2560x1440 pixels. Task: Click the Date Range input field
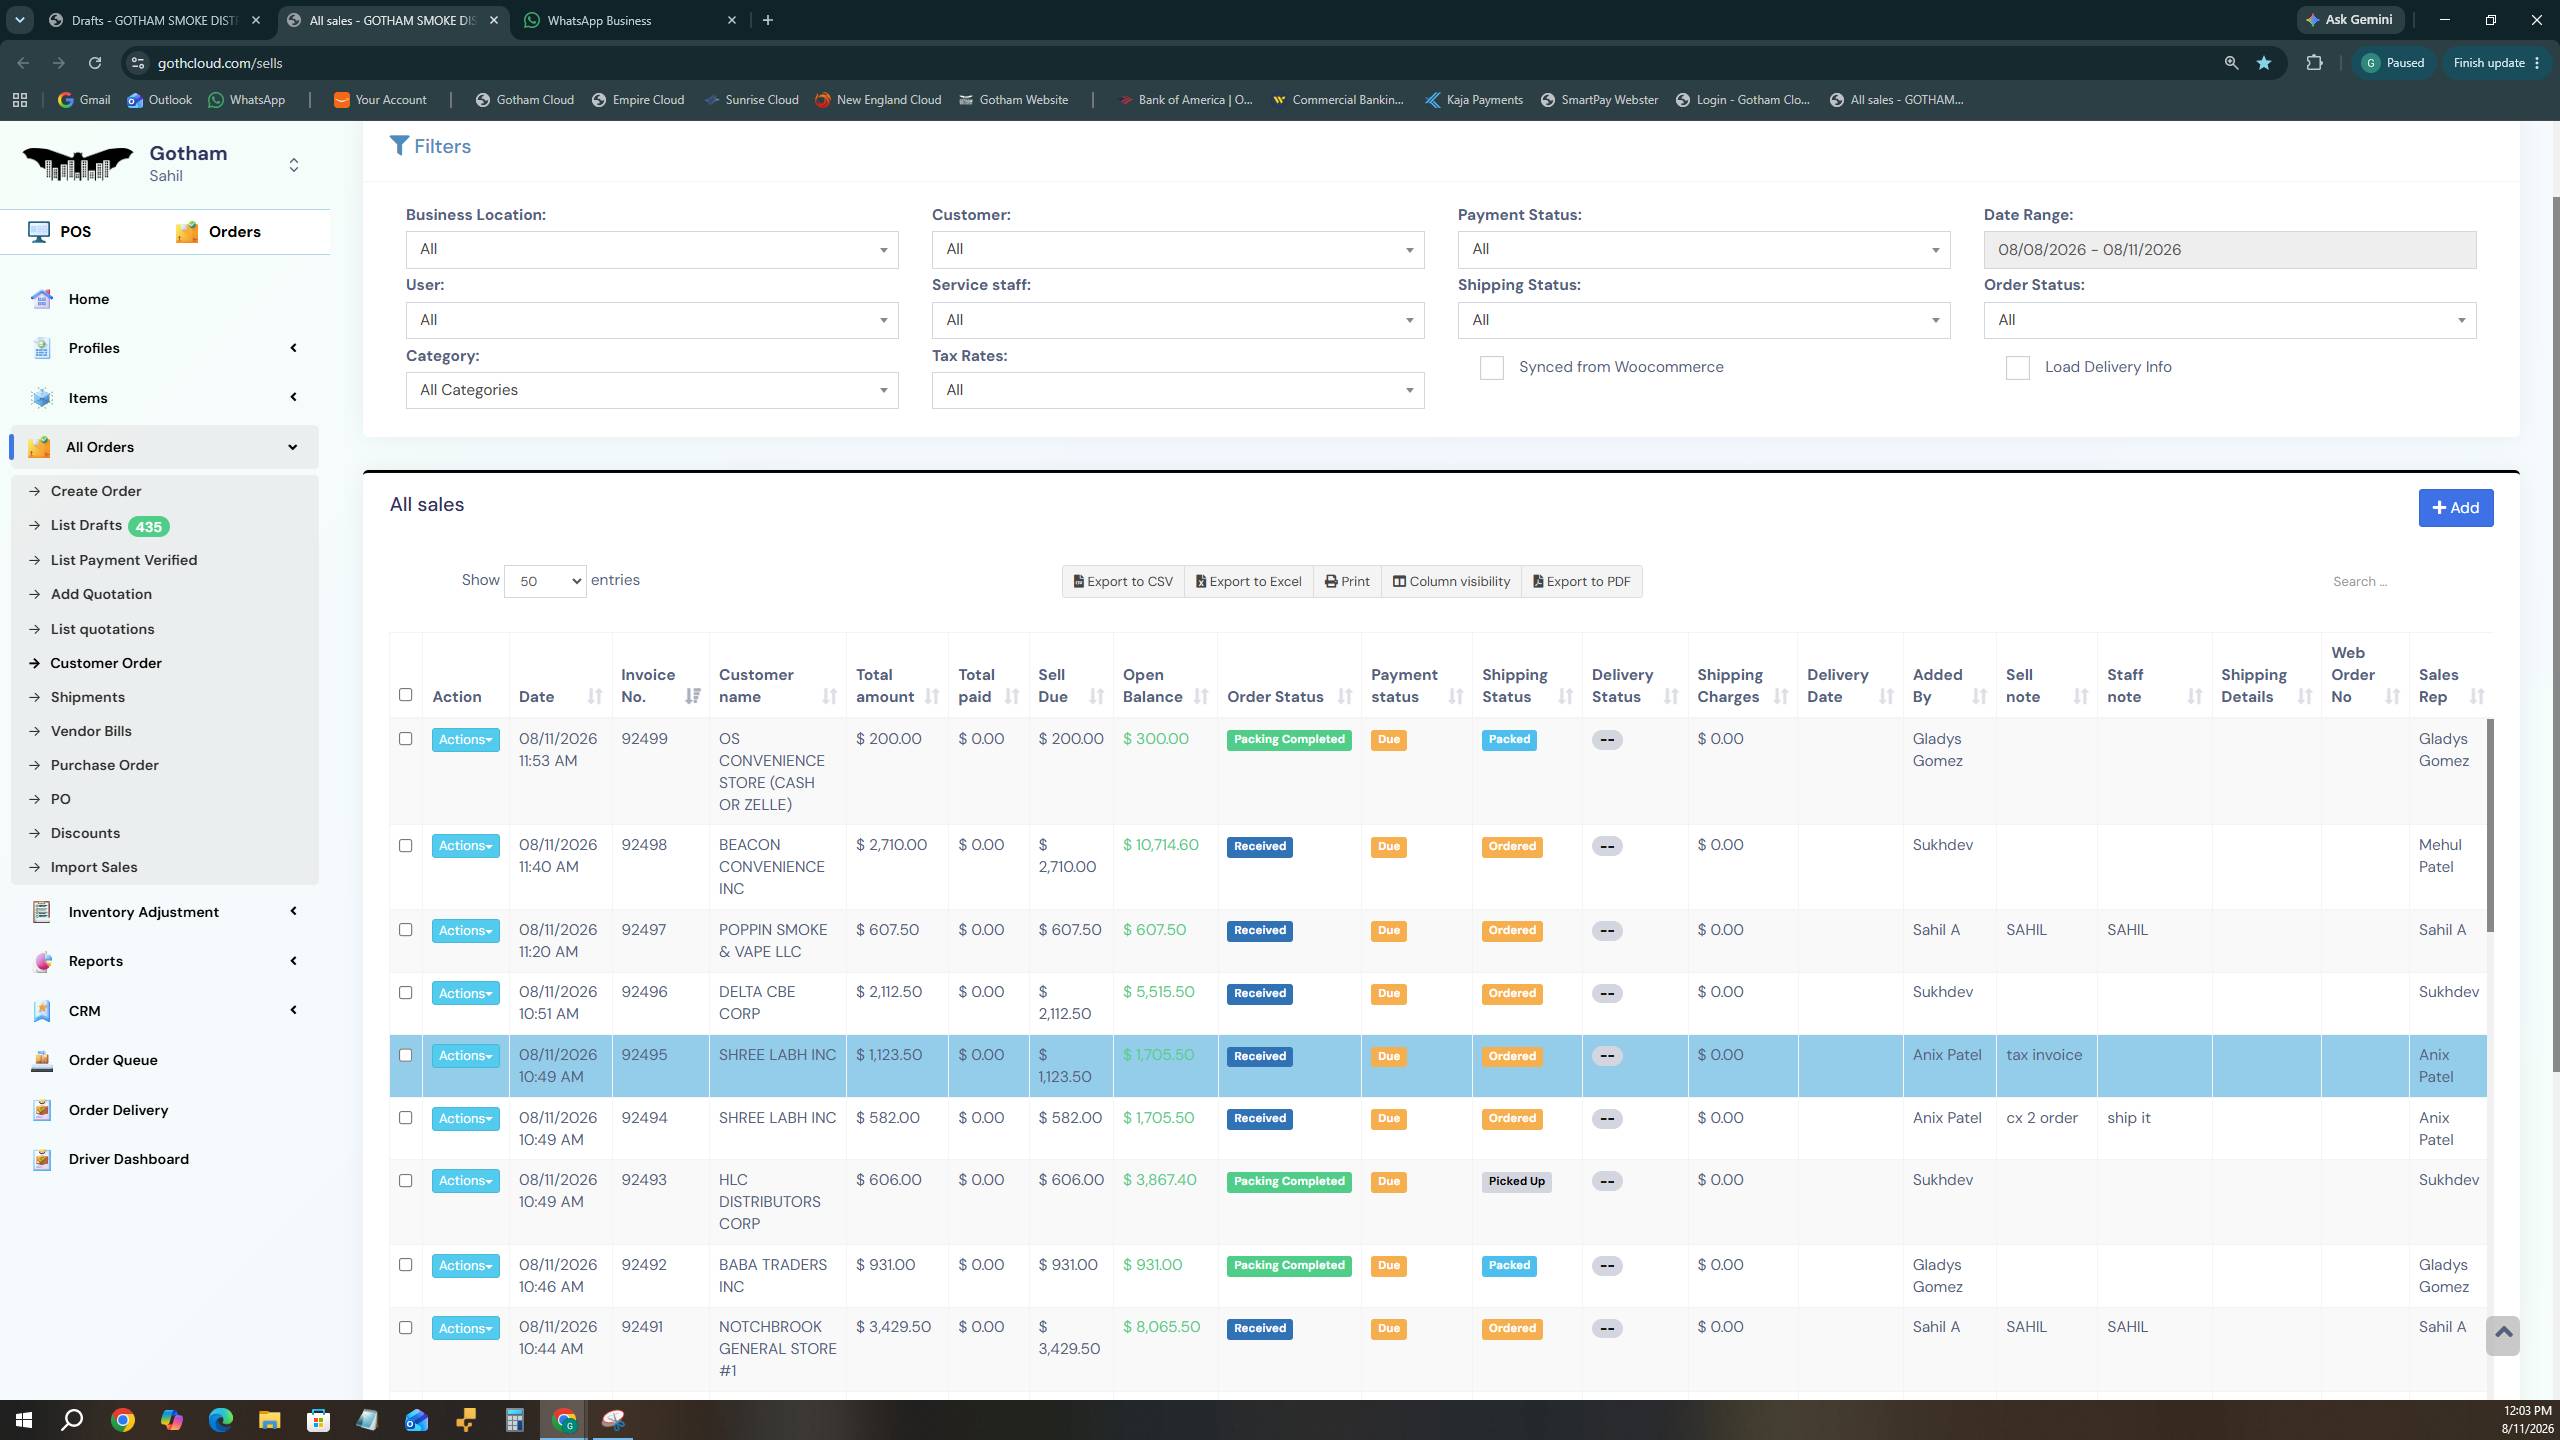click(x=2229, y=250)
